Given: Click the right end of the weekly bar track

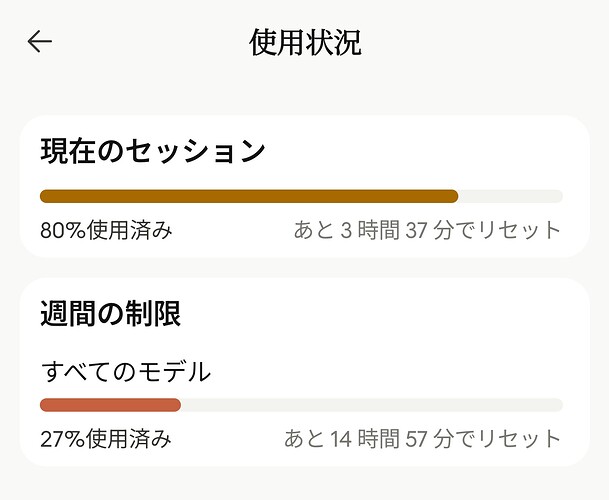Looking at the screenshot, I should [557, 405].
